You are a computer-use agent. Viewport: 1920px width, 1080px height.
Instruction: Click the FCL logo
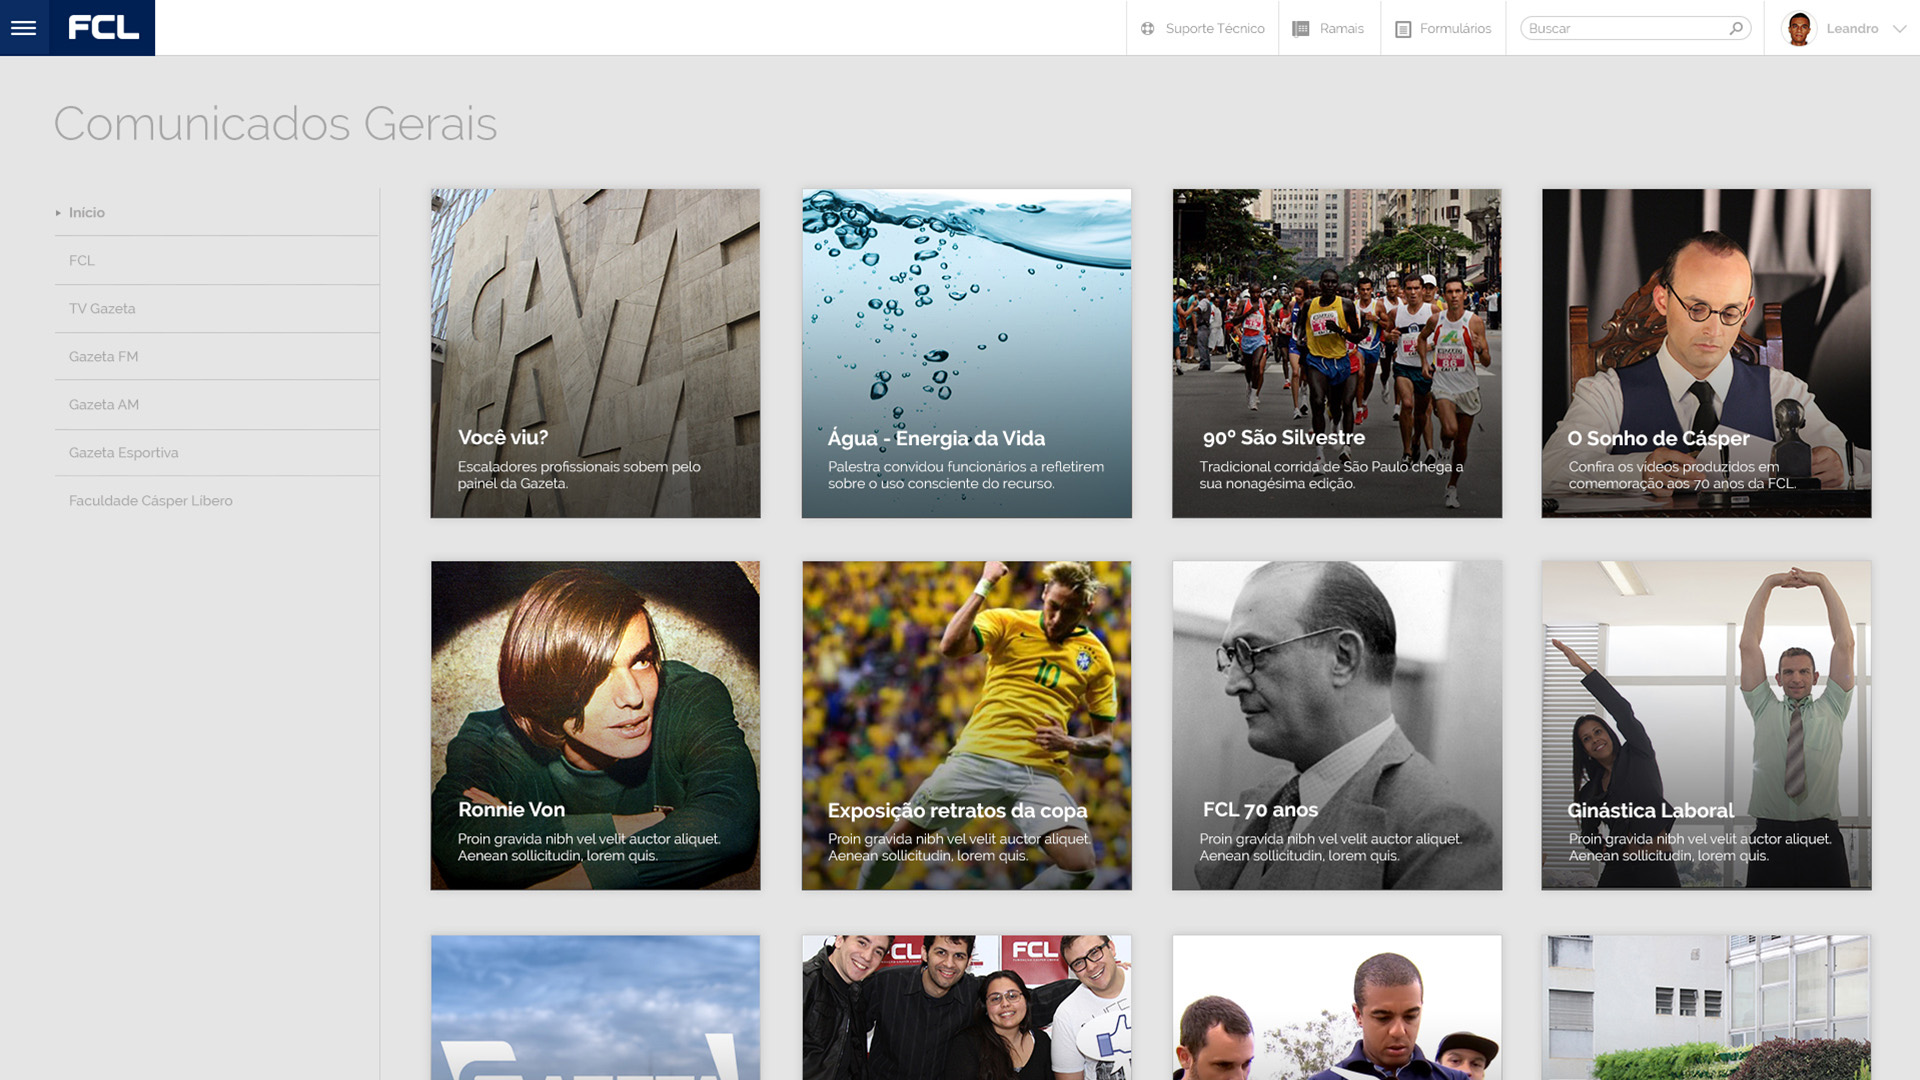point(103,28)
